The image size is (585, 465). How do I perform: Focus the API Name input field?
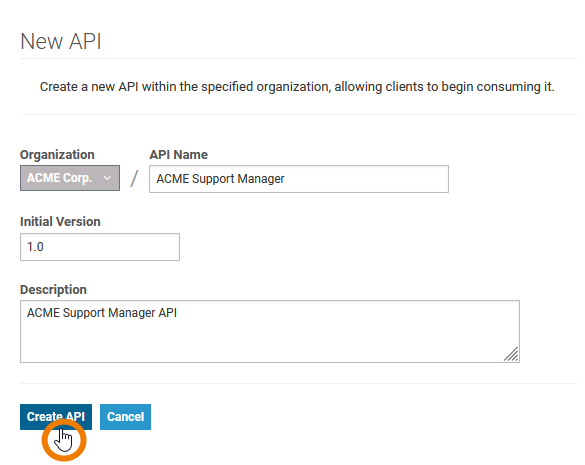(299, 179)
